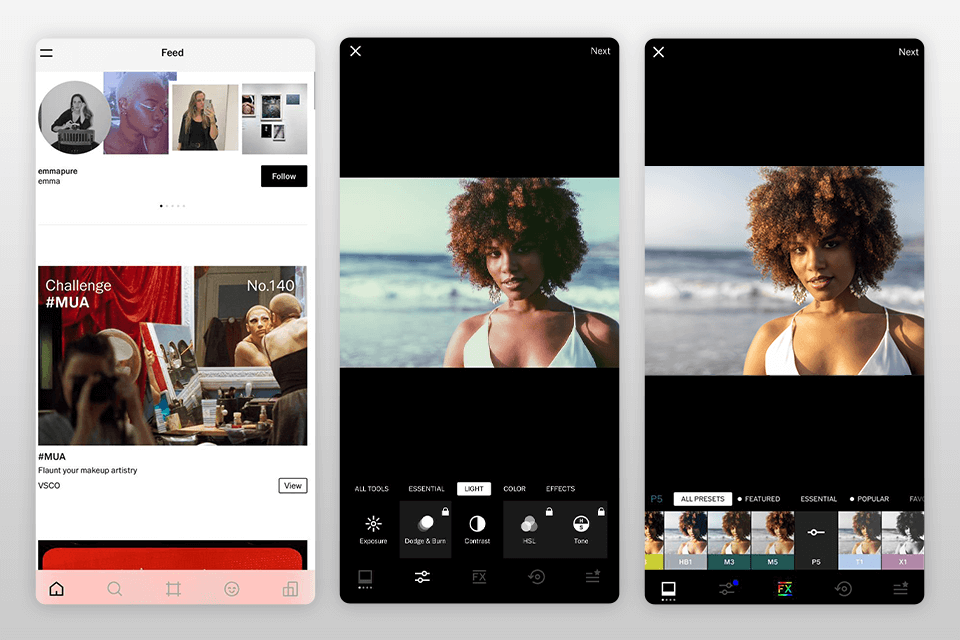Tap the #MUA title text

pyautogui.click(x=52, y=456)
